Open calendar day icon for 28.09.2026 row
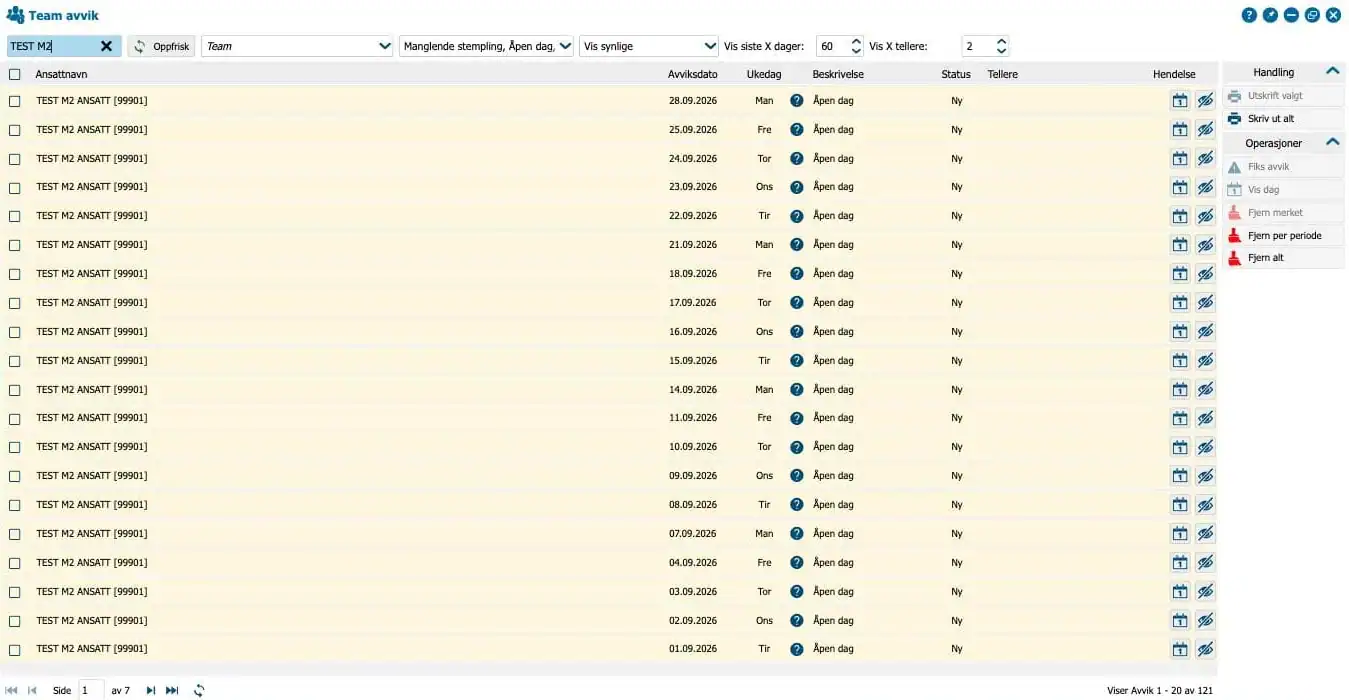The height and width of the screenshot is (700, 1349). point(1180,101)
